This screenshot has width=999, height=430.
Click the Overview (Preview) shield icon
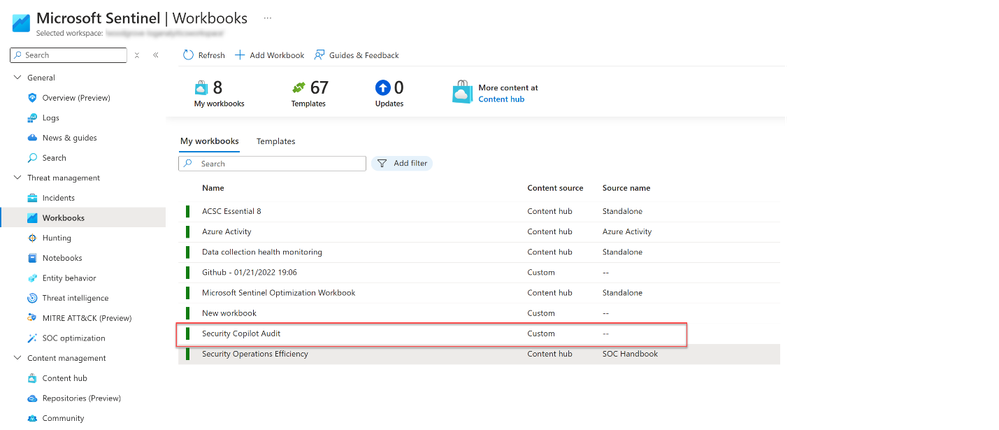point(32,97)
